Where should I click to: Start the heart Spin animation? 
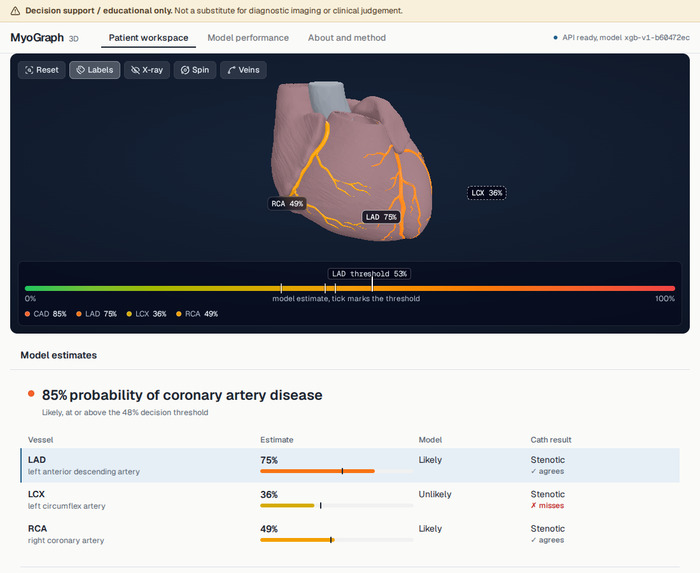click(195, 70)
